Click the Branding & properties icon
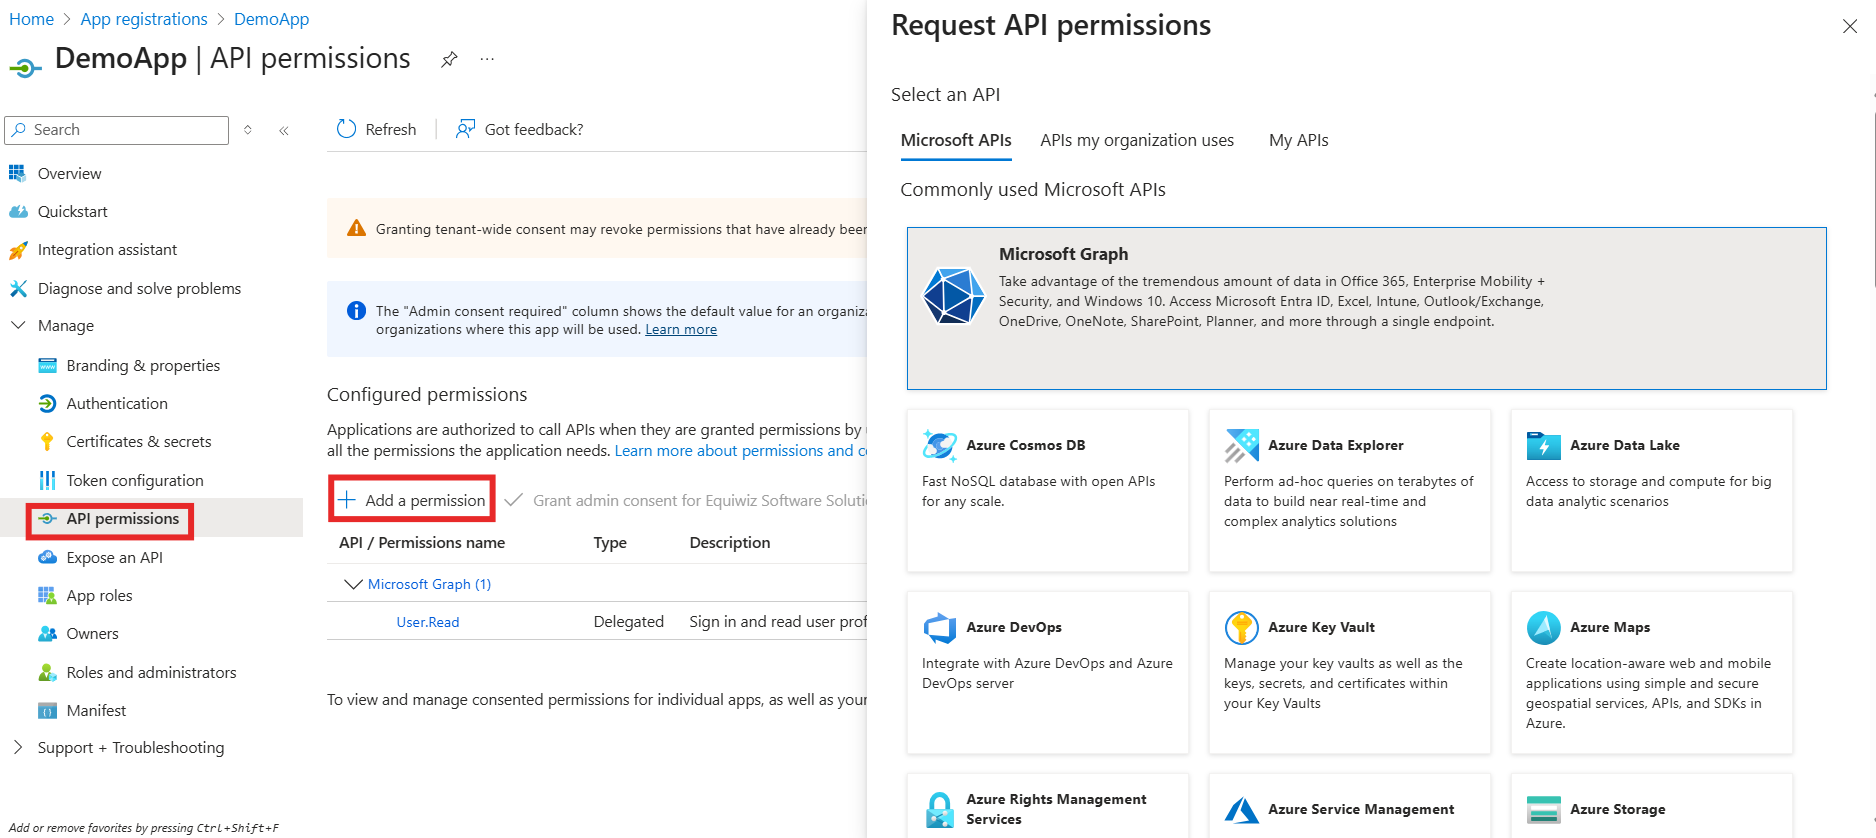1876x838 pixels. click(x=47, y=366)
